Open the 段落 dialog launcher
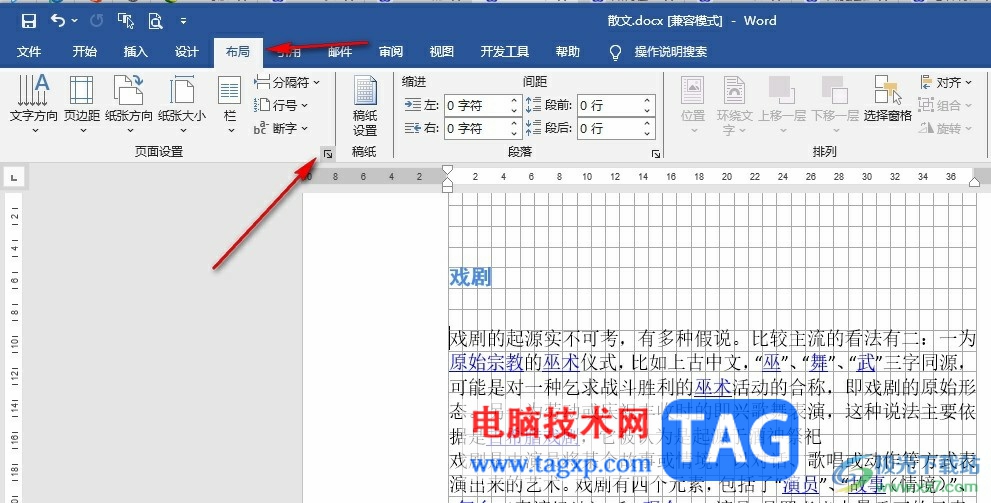The height and width of the screenshot is (503, 991). pyautogui.click(x=656, y=154)
